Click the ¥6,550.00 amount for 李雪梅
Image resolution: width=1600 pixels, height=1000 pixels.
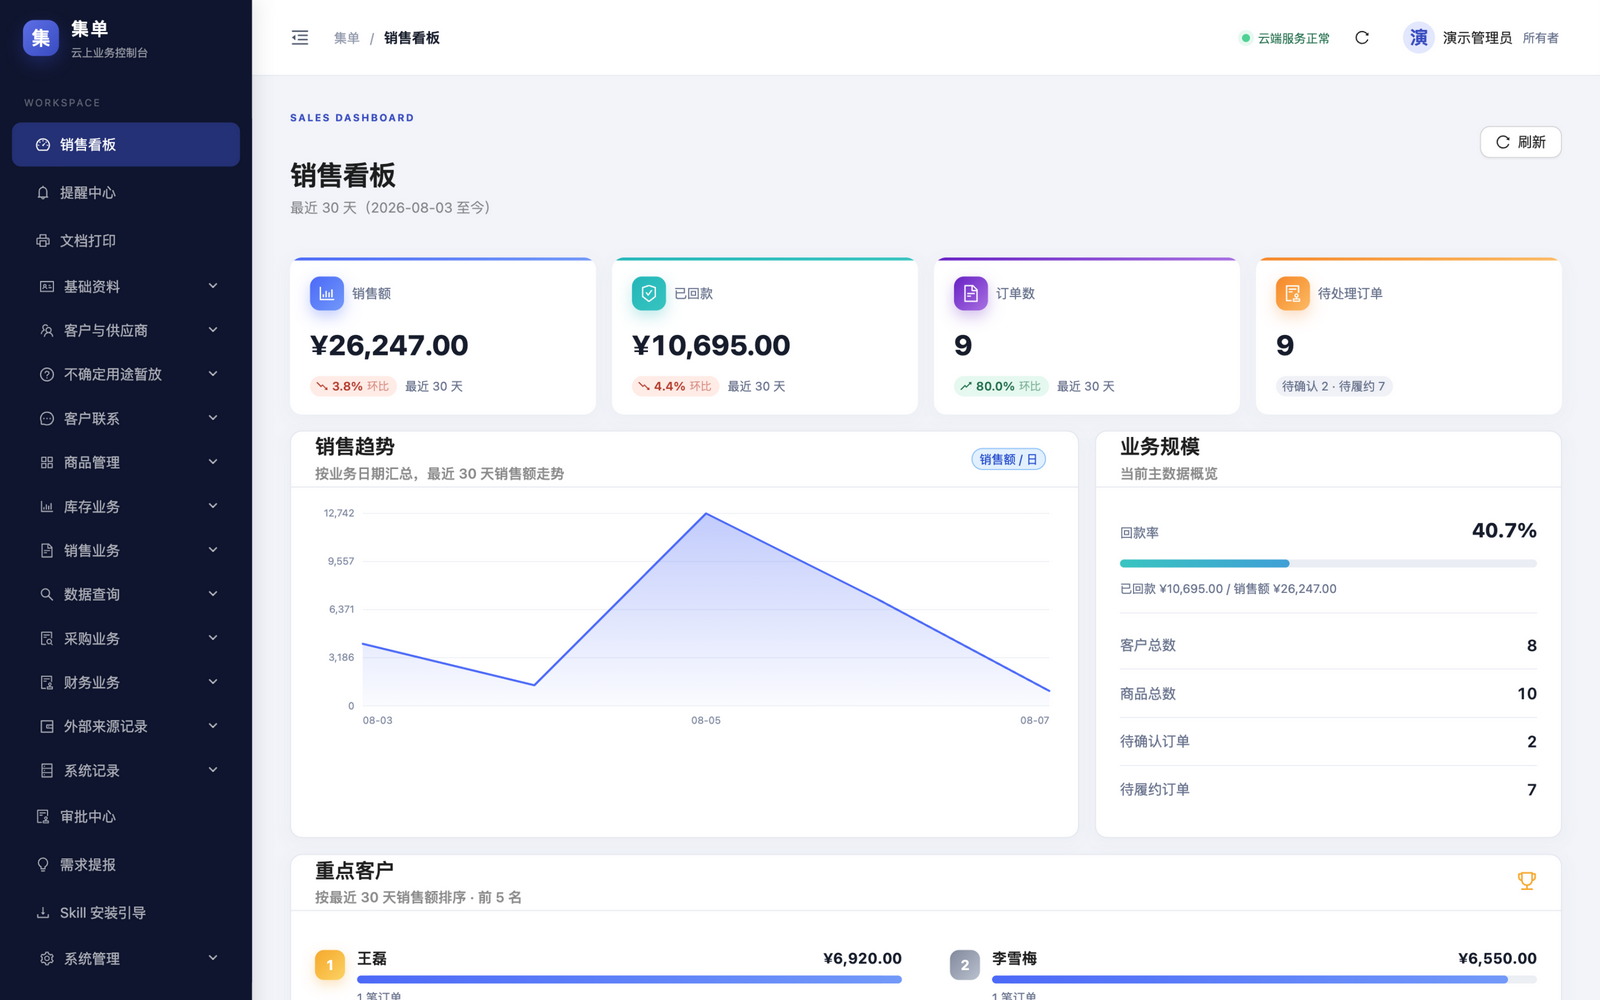tap(1497, 958)
